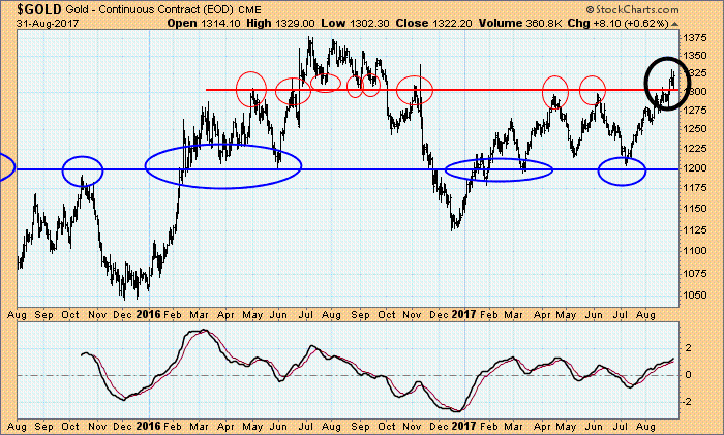Click the blue ellipse around October 2015

tap(83, 171)
